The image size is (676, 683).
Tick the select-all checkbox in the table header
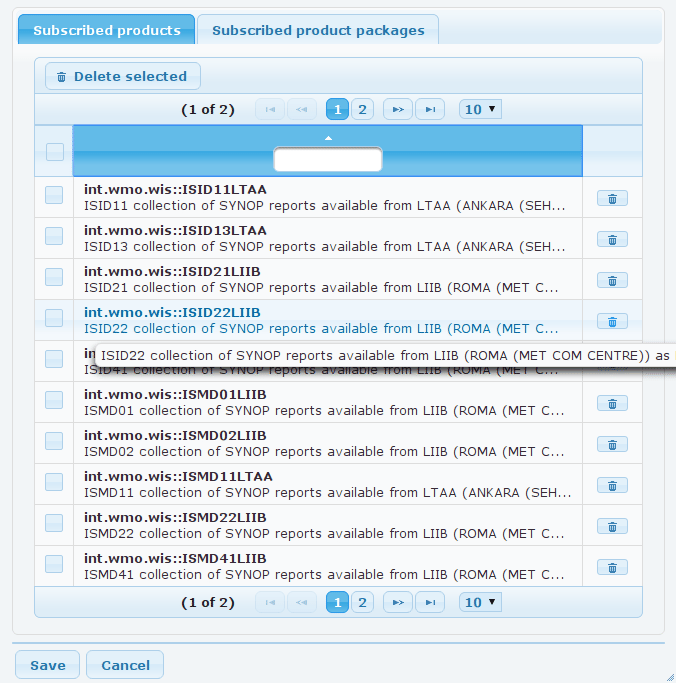coord(55,152)
